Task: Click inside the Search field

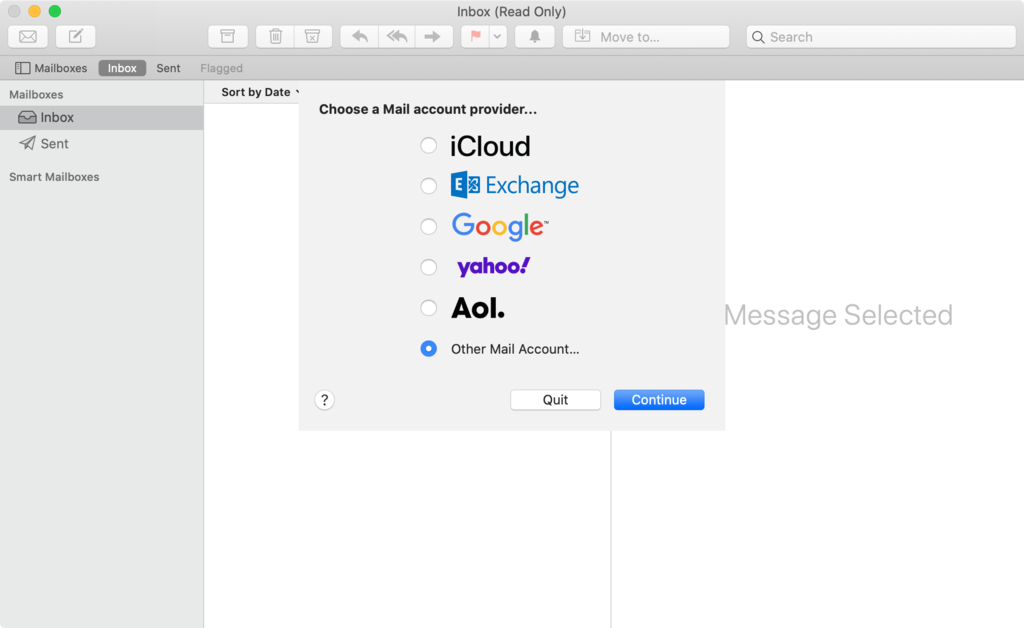Action: 878,36
